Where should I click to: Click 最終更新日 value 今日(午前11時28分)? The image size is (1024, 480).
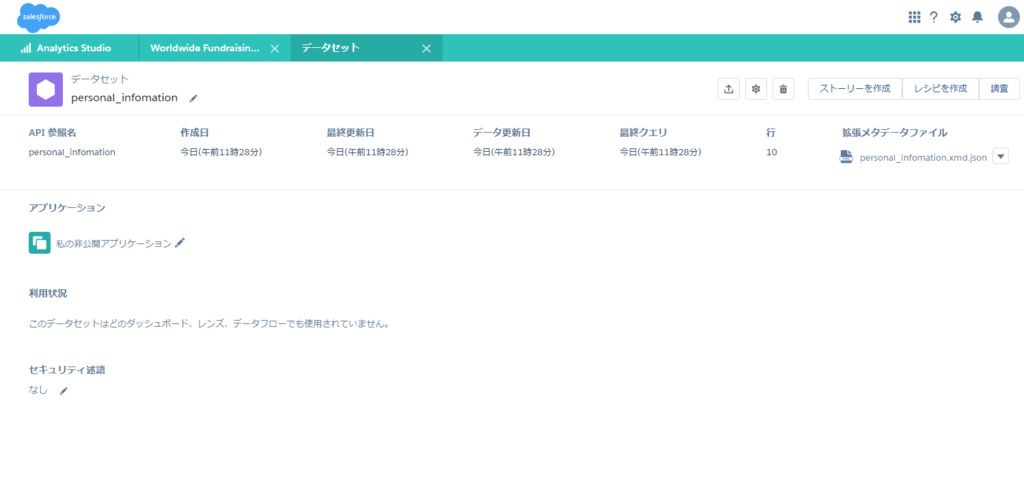(368, 152)
